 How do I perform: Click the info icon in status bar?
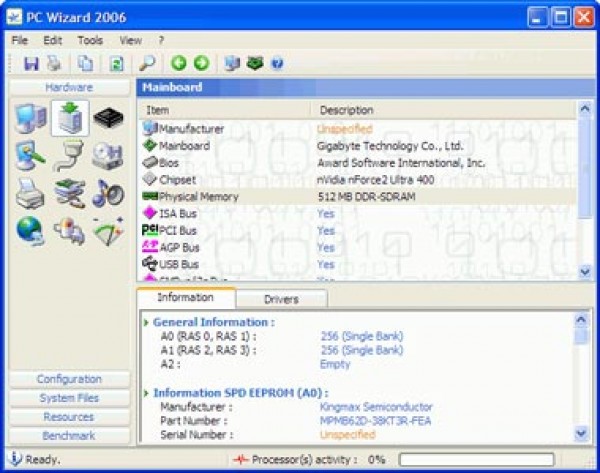click(15, 458)
